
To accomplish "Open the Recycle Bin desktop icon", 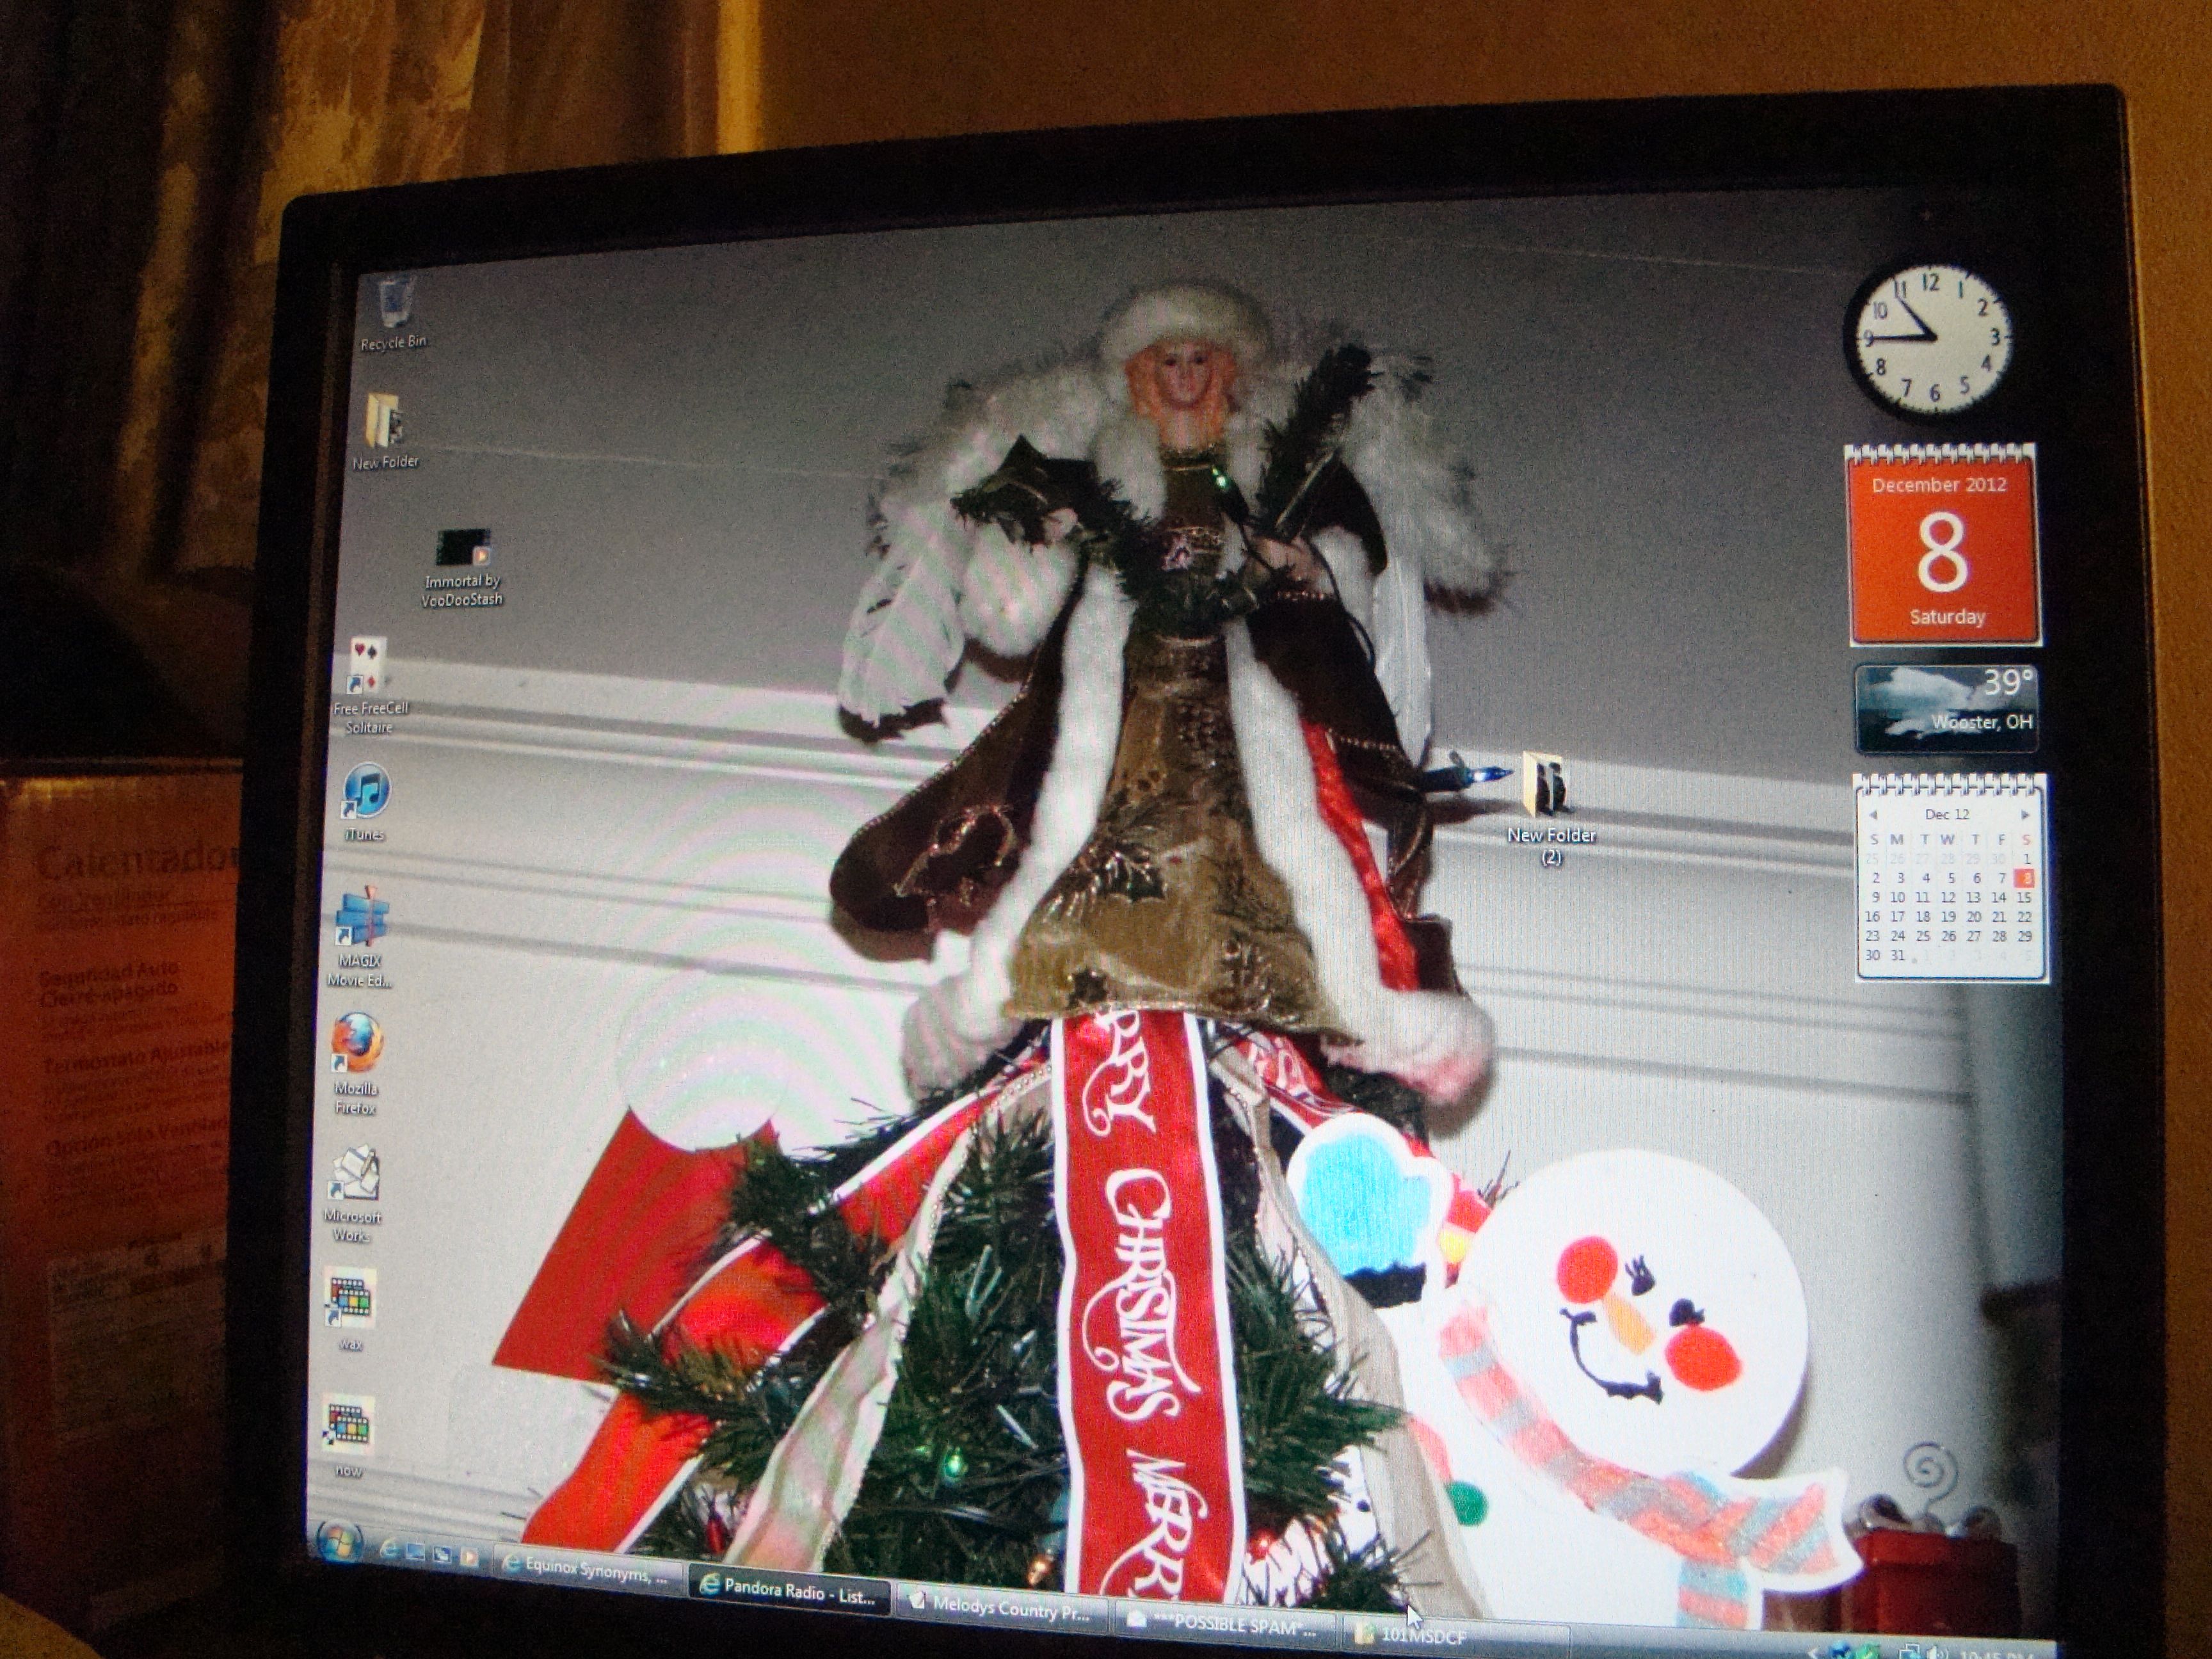I will tap(394, 312).
